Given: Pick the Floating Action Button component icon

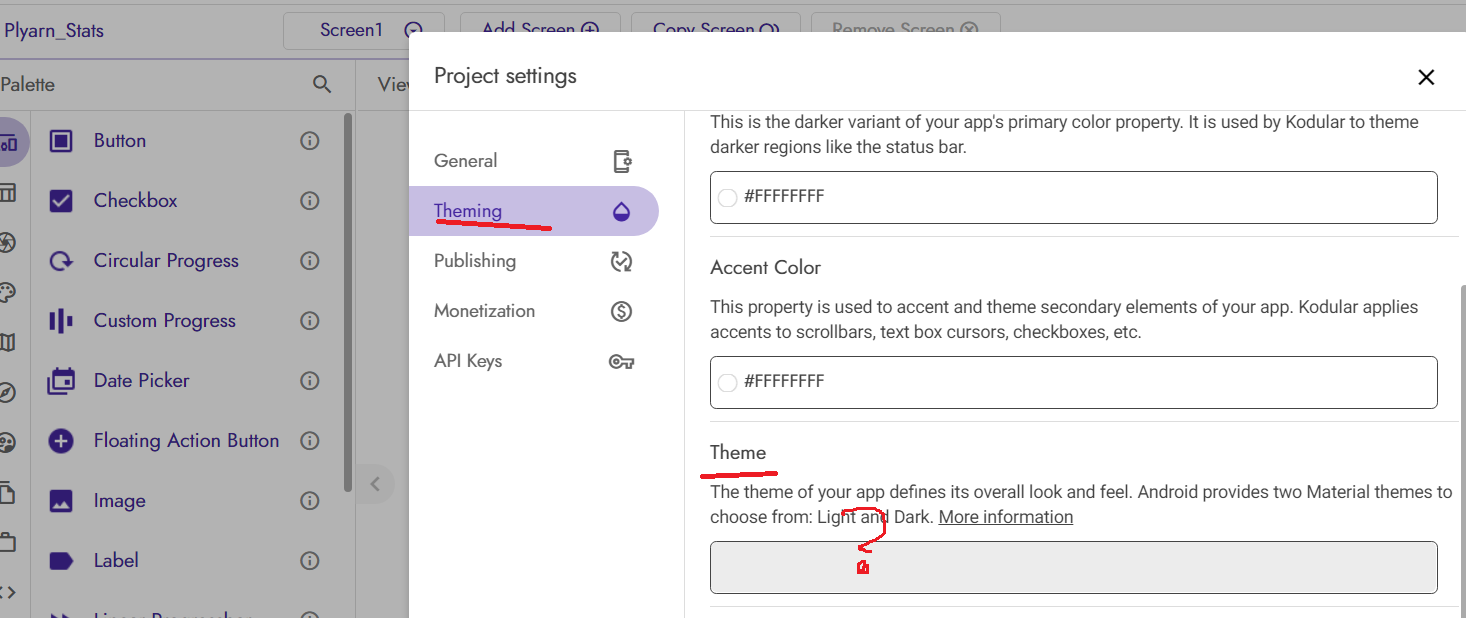Looking at the screenshot, I should coord(61,441).
